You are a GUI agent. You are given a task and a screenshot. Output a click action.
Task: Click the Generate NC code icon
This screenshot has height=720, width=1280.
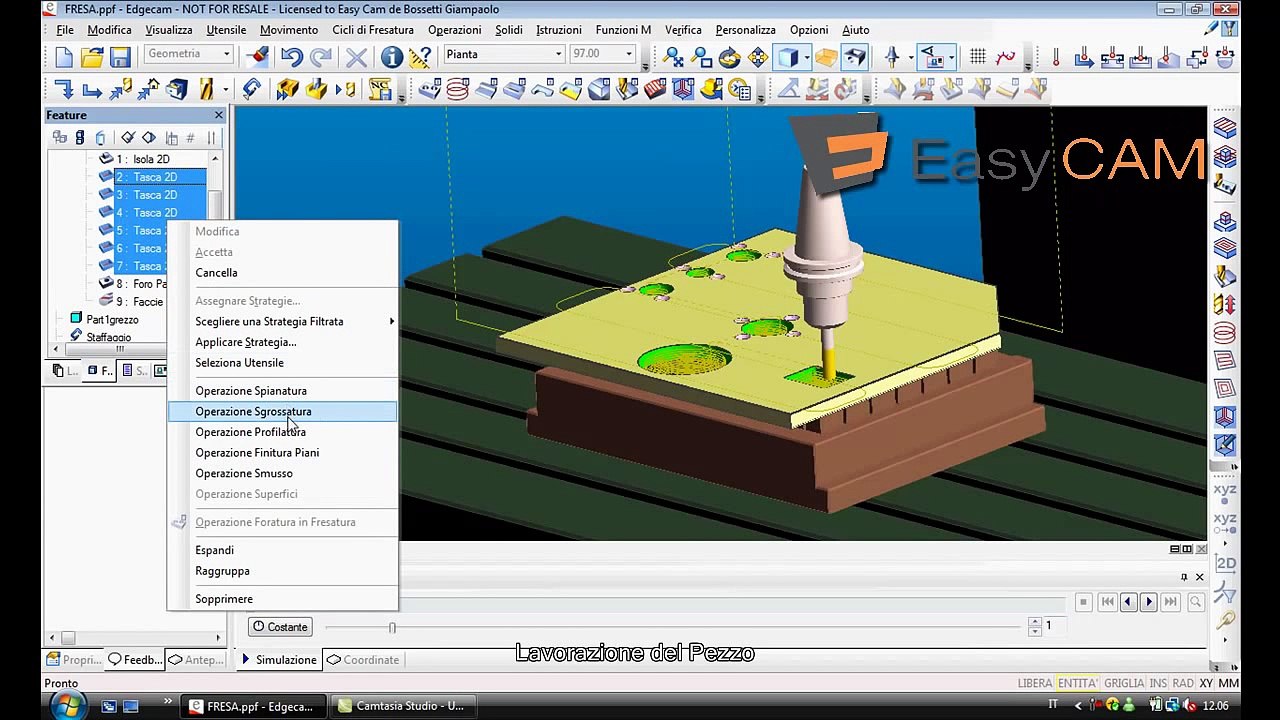point(378,90)
